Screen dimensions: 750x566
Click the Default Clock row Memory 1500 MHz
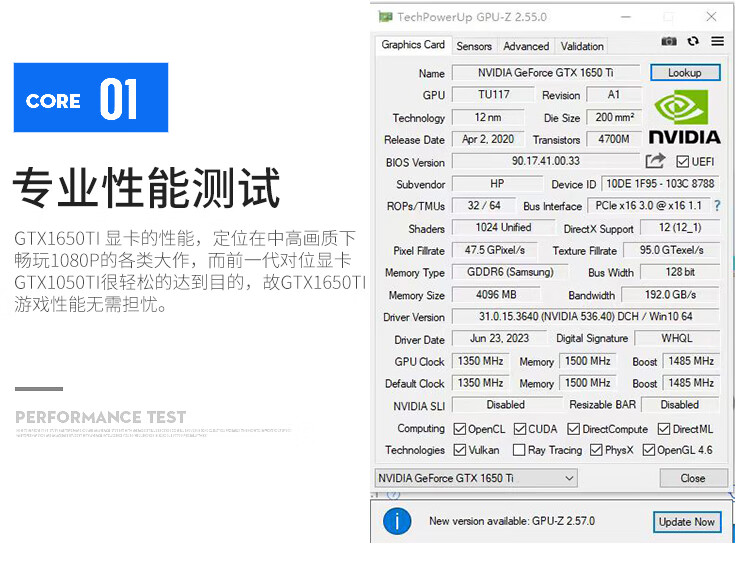point(587,383)
